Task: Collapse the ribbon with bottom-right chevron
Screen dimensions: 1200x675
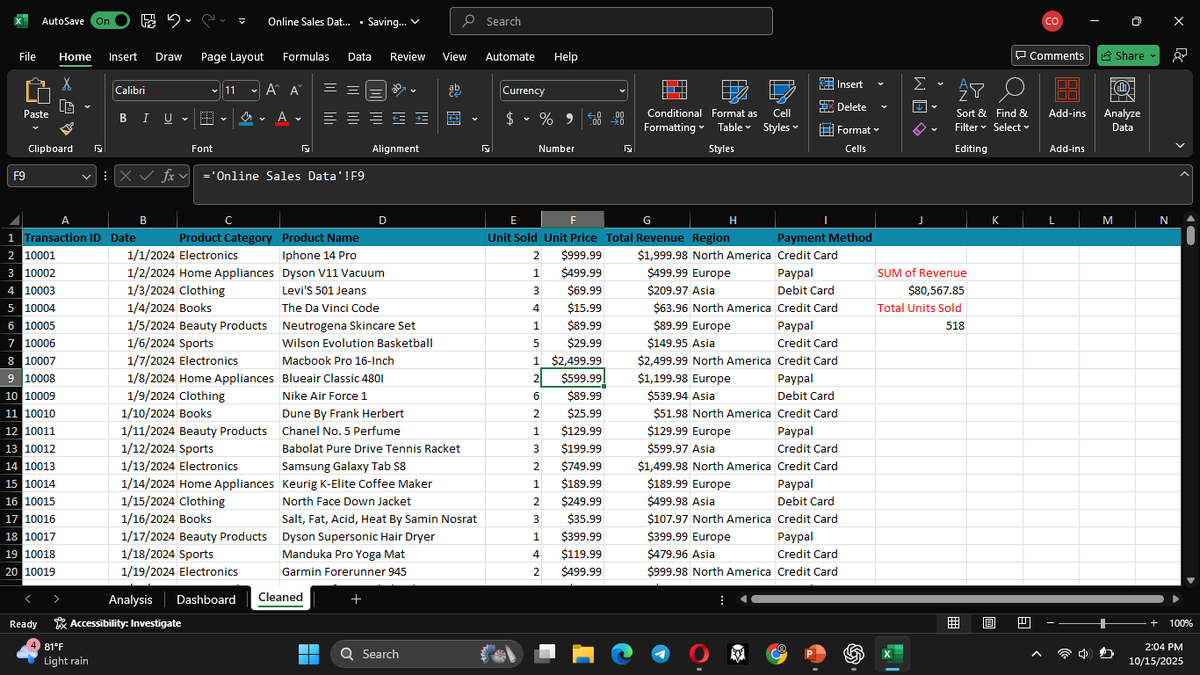Action: (x=1181, y=147)
